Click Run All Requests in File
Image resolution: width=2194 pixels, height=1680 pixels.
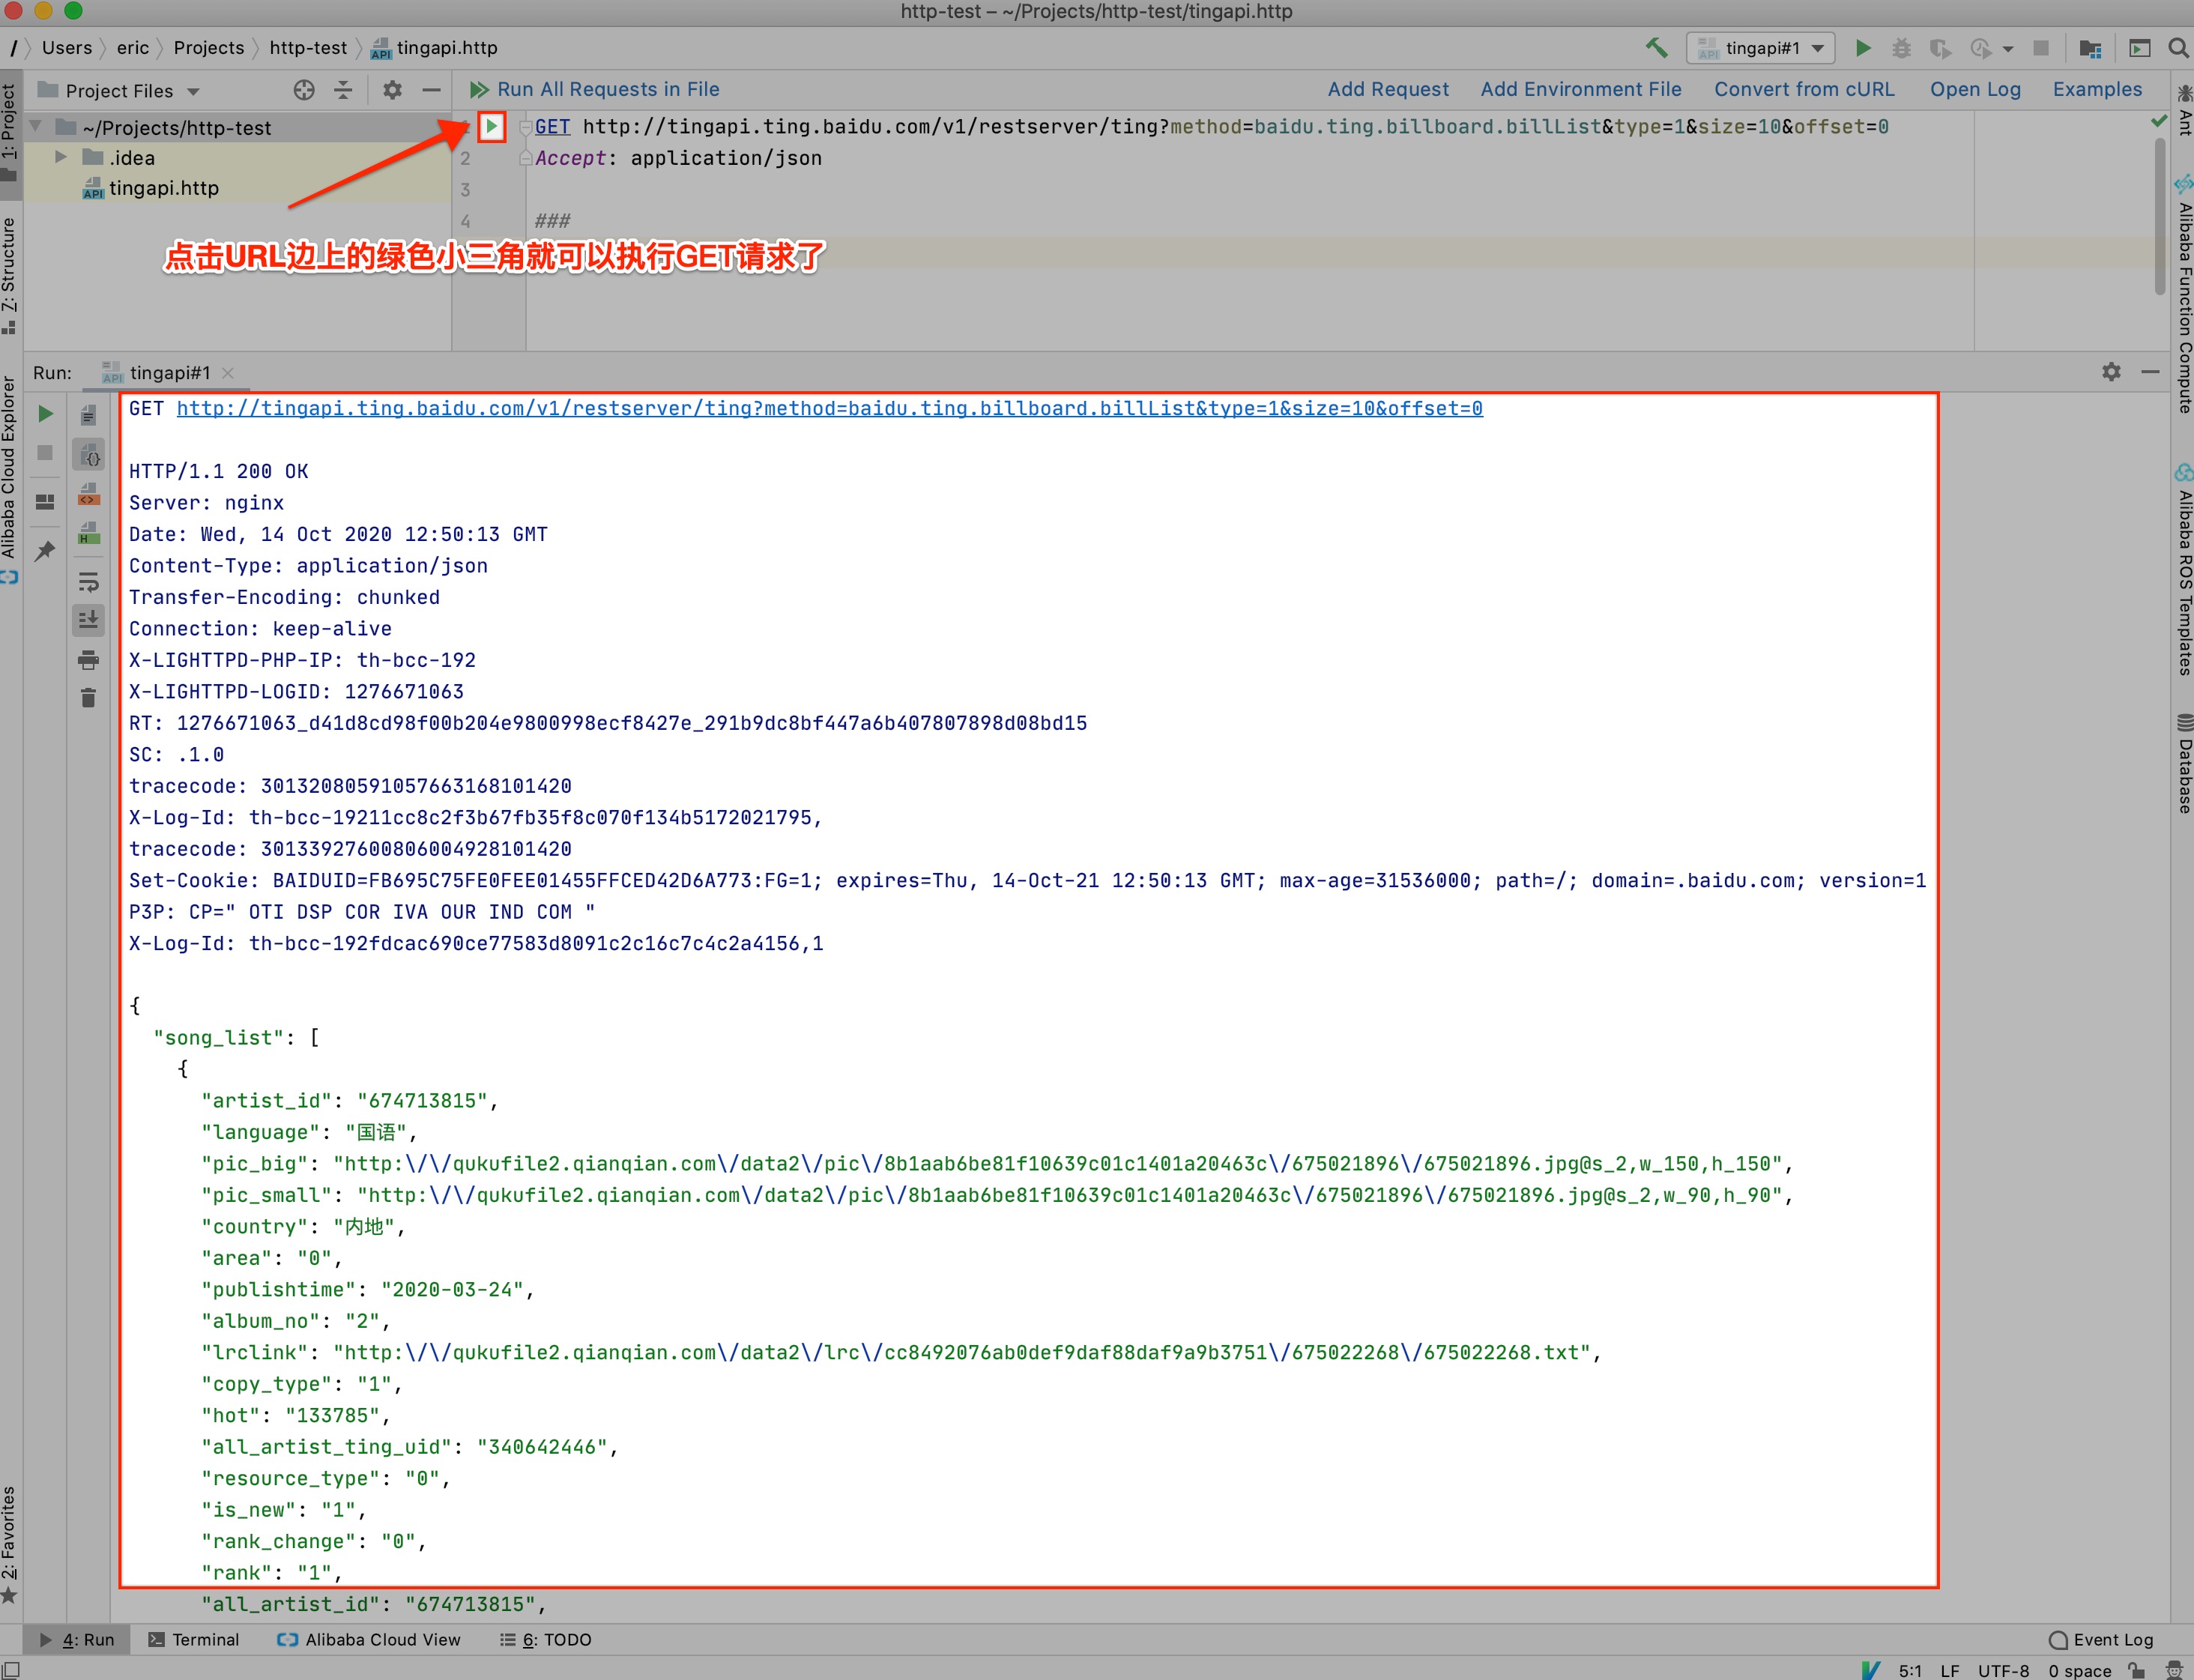click(x=594, y=89)
